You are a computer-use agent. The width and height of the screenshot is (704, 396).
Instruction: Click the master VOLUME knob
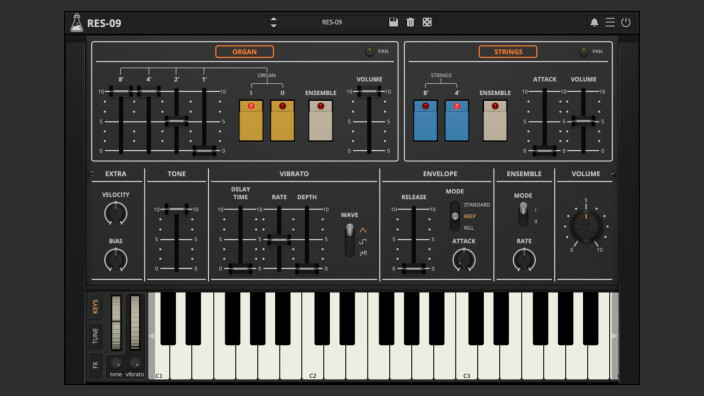click(x=586, y=226)
